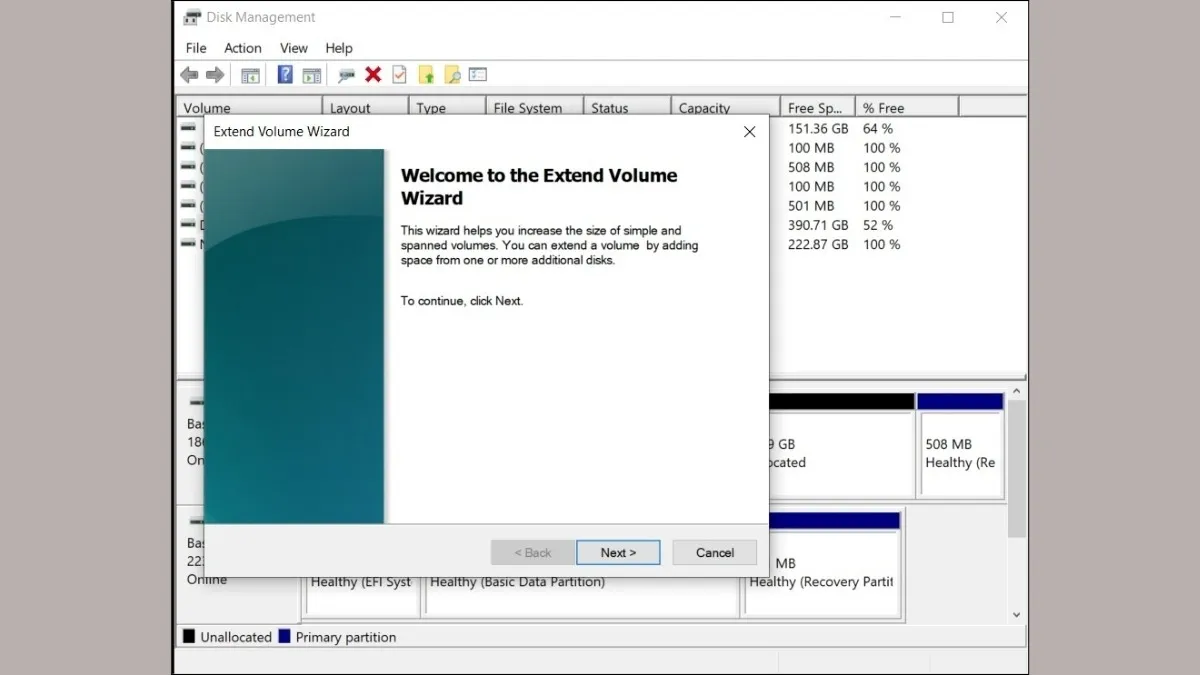Click the folder with green up-arrow icon
Image resolution: width=1200 pixels, height=675 pixels.
425,75
